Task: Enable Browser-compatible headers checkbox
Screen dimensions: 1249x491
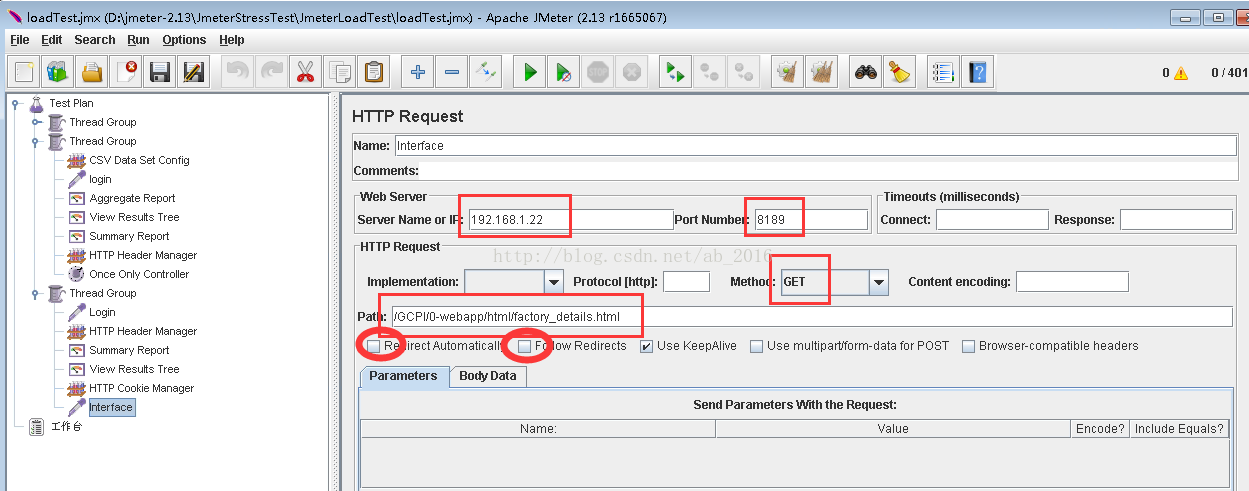Action: coord(968,346)
